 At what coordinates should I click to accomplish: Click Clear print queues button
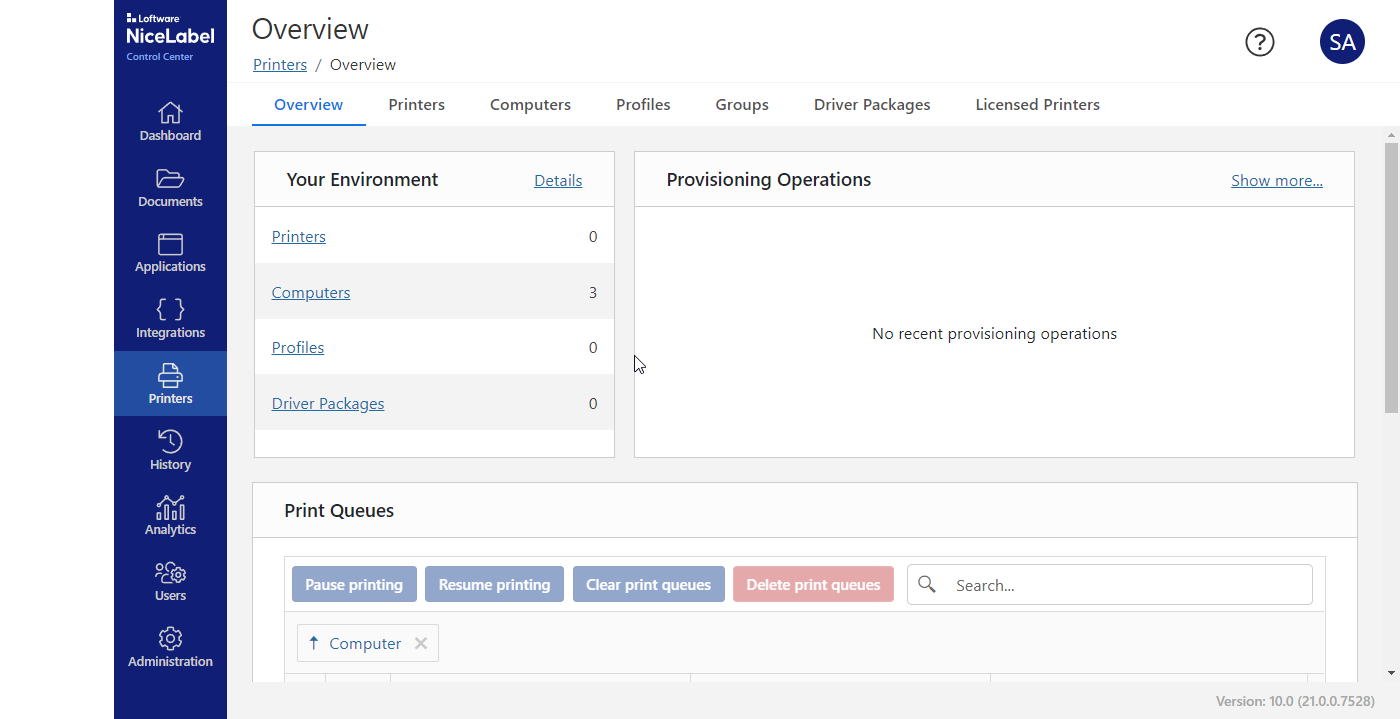648,585
